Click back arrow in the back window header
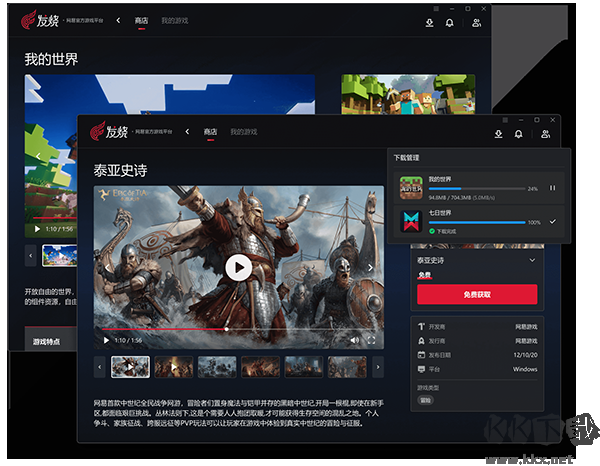600x466 pixels. (x=118, y=20)
